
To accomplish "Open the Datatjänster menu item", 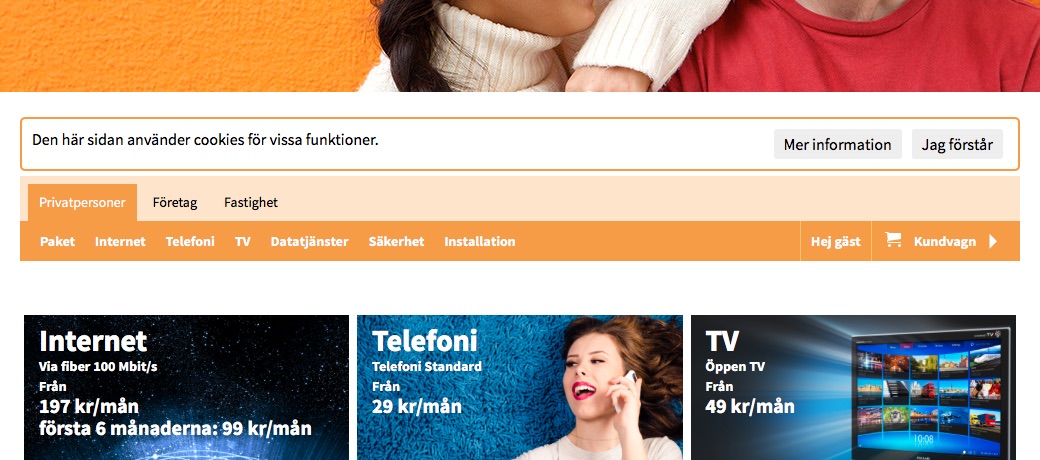I will coord(310,241).
